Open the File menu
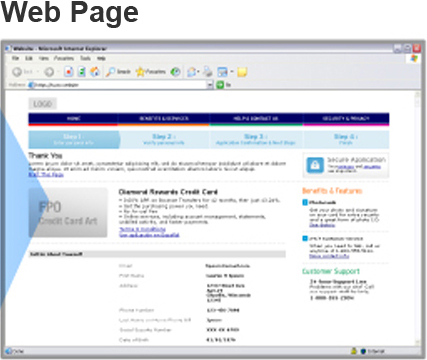Viewport: 427px width, 360px height. click(15, 58)
